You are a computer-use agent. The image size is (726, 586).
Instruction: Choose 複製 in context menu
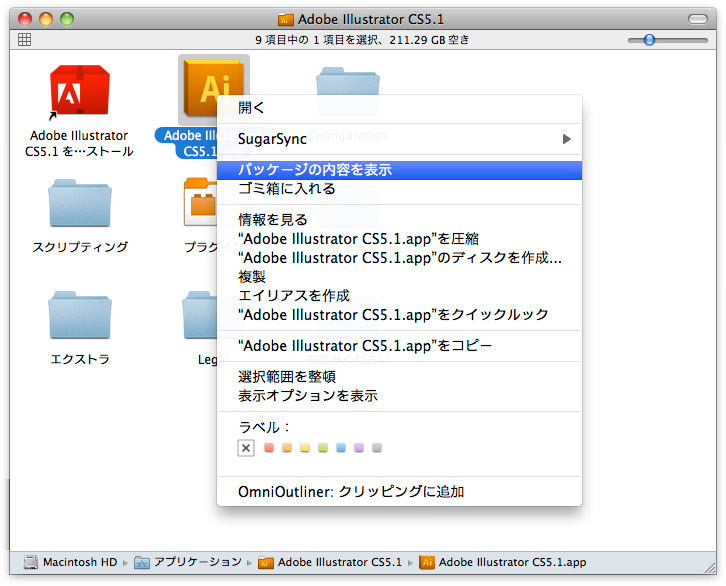tap(399, 277)
